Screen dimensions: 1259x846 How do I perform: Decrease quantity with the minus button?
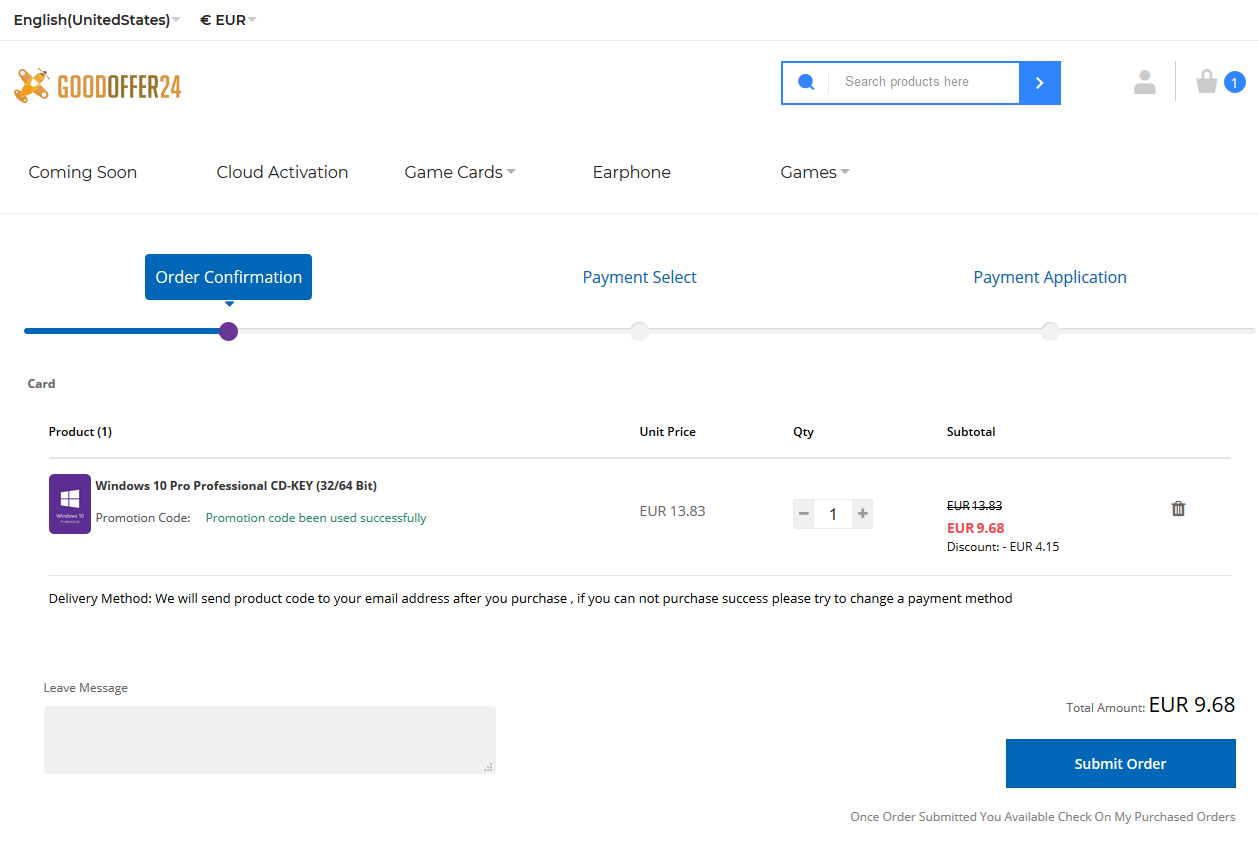pyautogui.click(x=803, y=514)
